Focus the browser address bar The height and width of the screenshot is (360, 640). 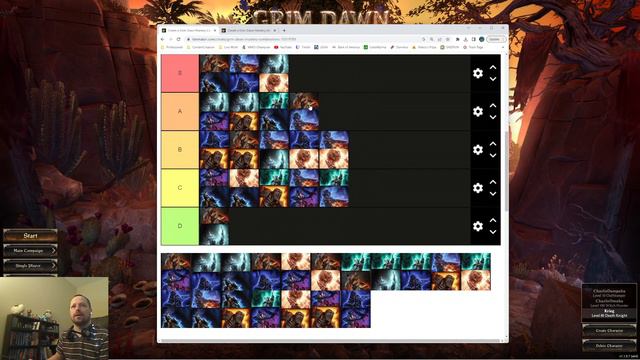click(304, 39)
